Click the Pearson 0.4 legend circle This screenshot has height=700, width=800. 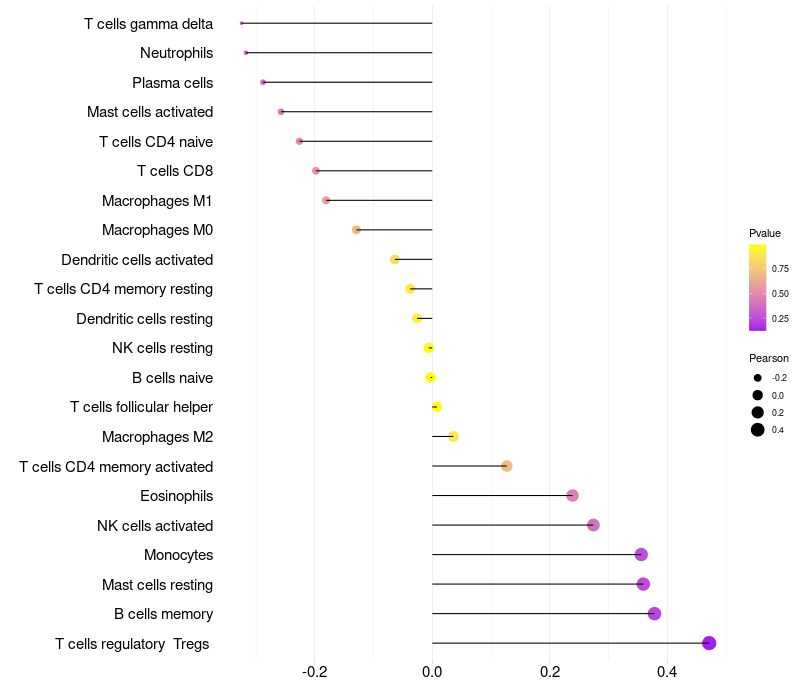click(758, 430)
